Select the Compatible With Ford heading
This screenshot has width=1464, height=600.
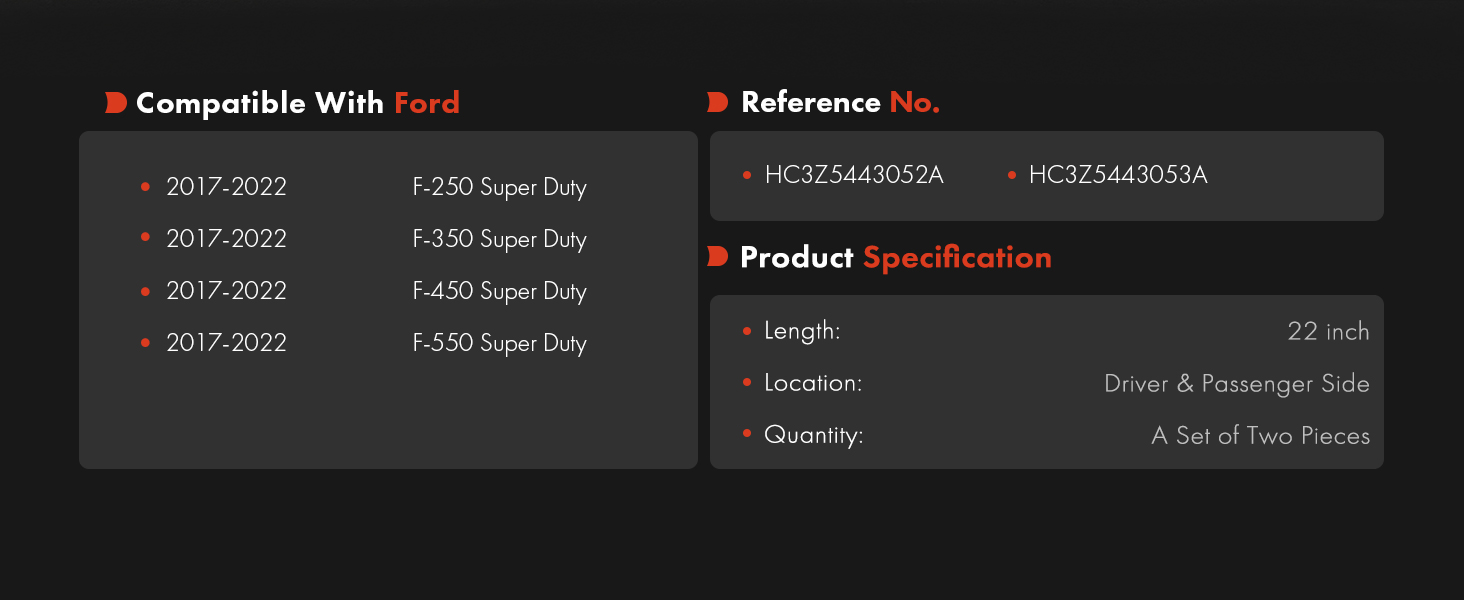tap(298, 103)
